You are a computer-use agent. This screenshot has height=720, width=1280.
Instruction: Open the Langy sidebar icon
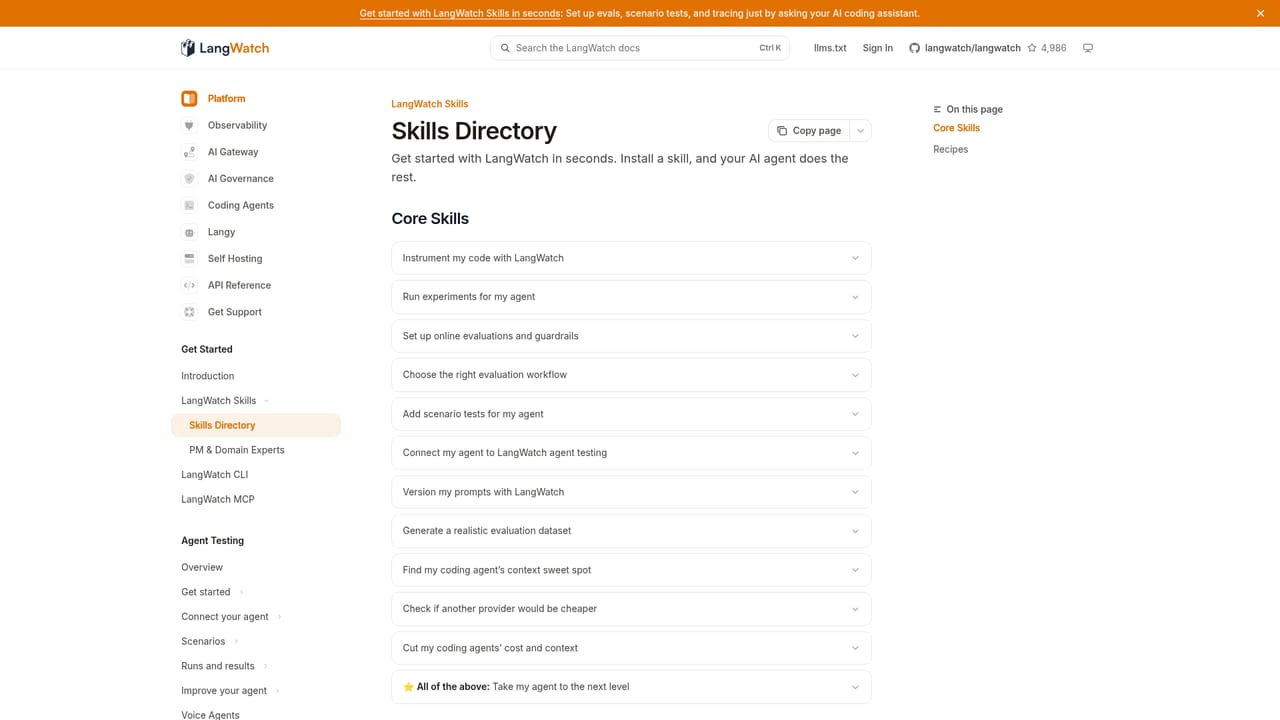click(189, 232)
